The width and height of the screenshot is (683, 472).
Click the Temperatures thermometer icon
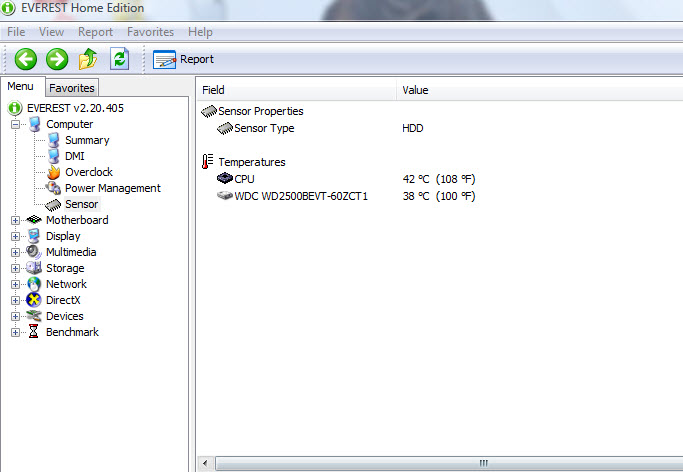(x=208, y=162)
